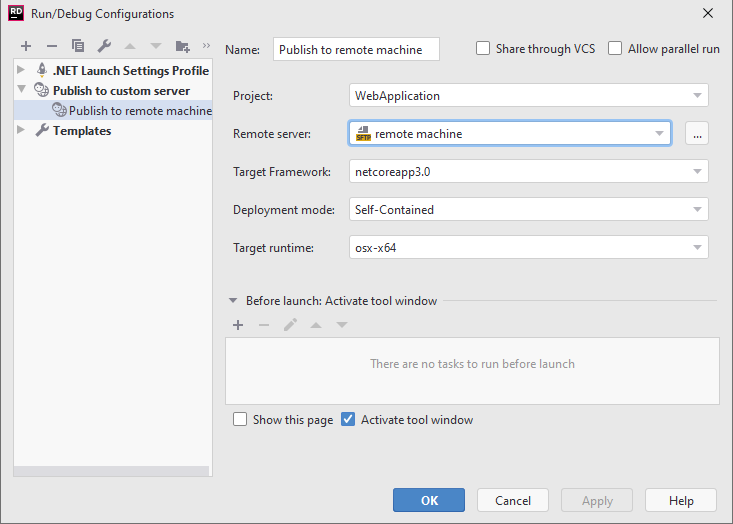Select the Templates tree node

(x=81, y=131)
